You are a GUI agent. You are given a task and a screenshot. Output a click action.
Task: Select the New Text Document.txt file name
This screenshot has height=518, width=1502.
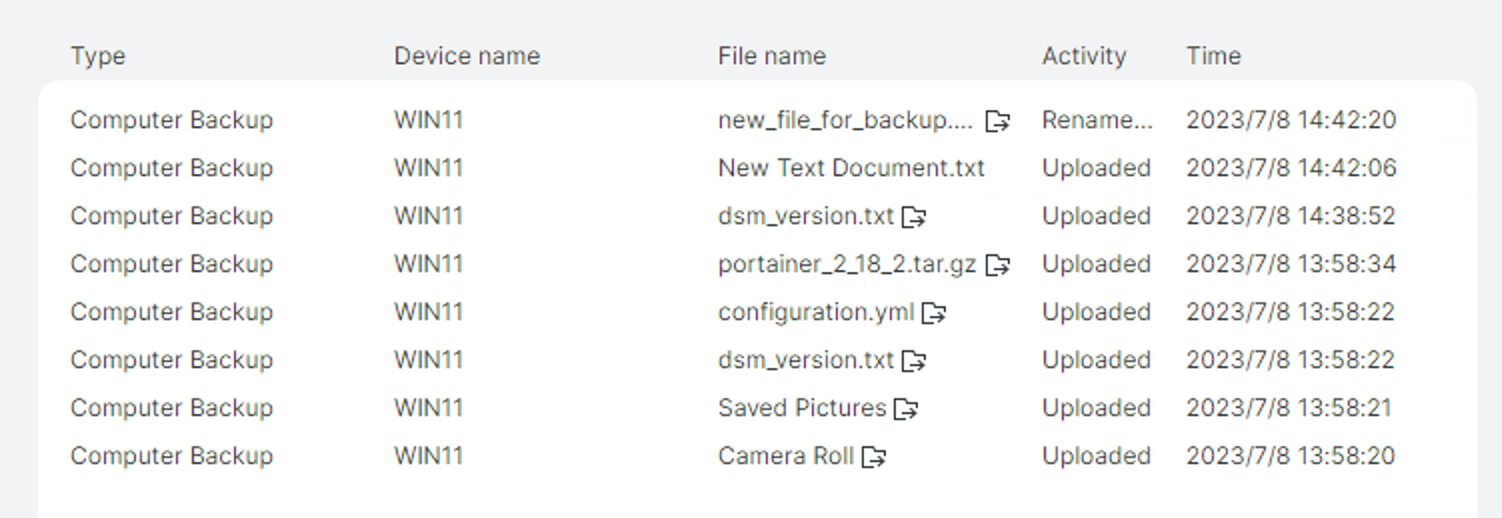[851, 168]
